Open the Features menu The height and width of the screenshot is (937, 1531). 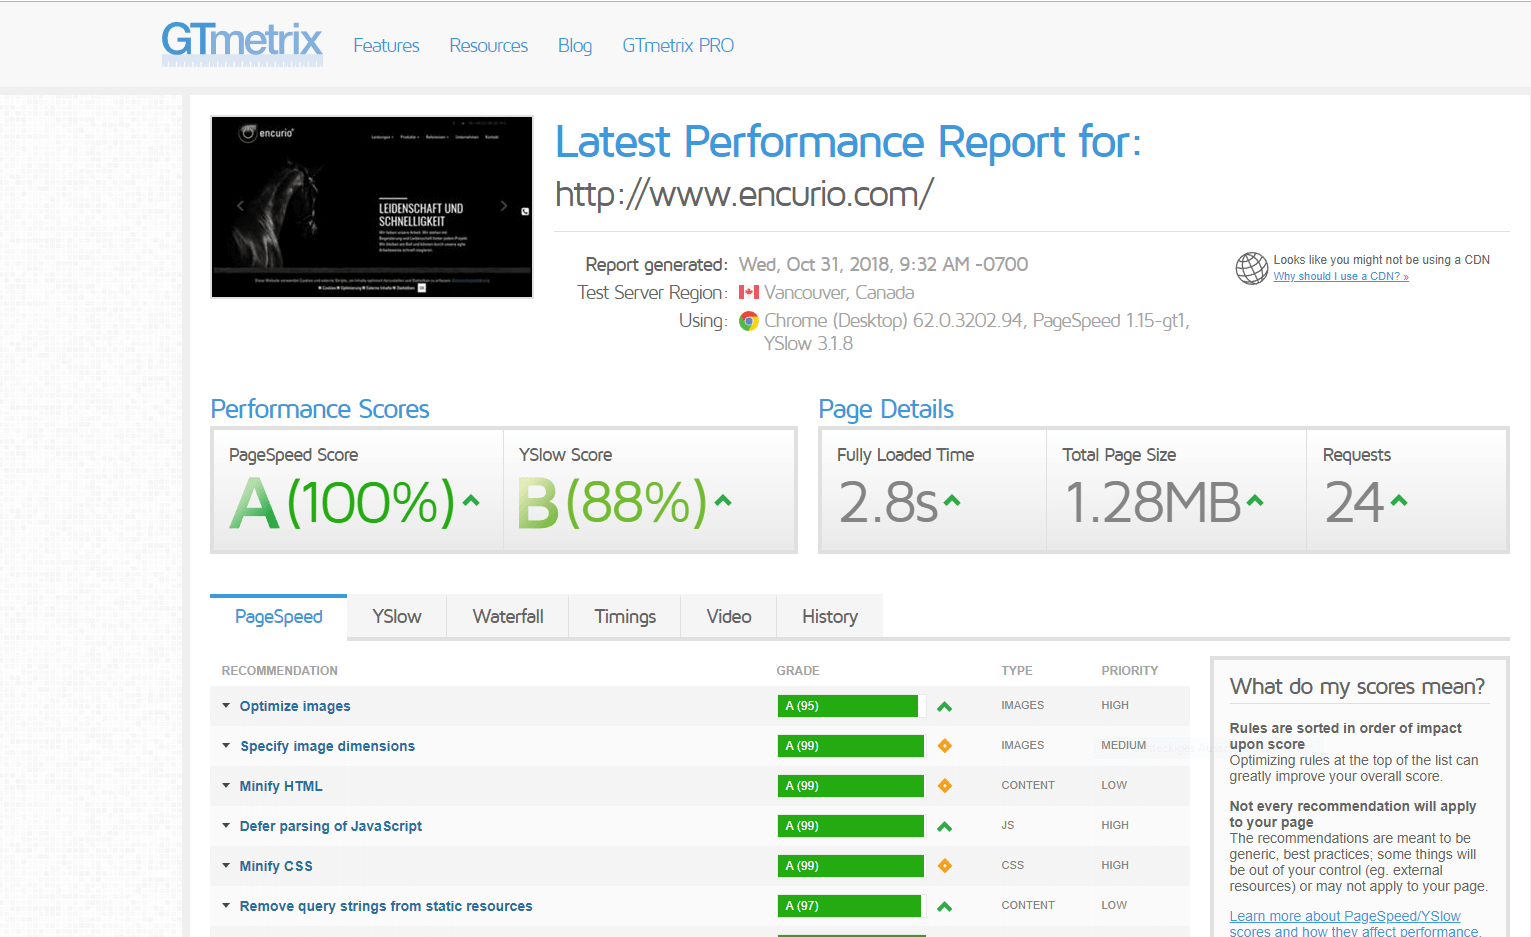[x=386, y=46]
